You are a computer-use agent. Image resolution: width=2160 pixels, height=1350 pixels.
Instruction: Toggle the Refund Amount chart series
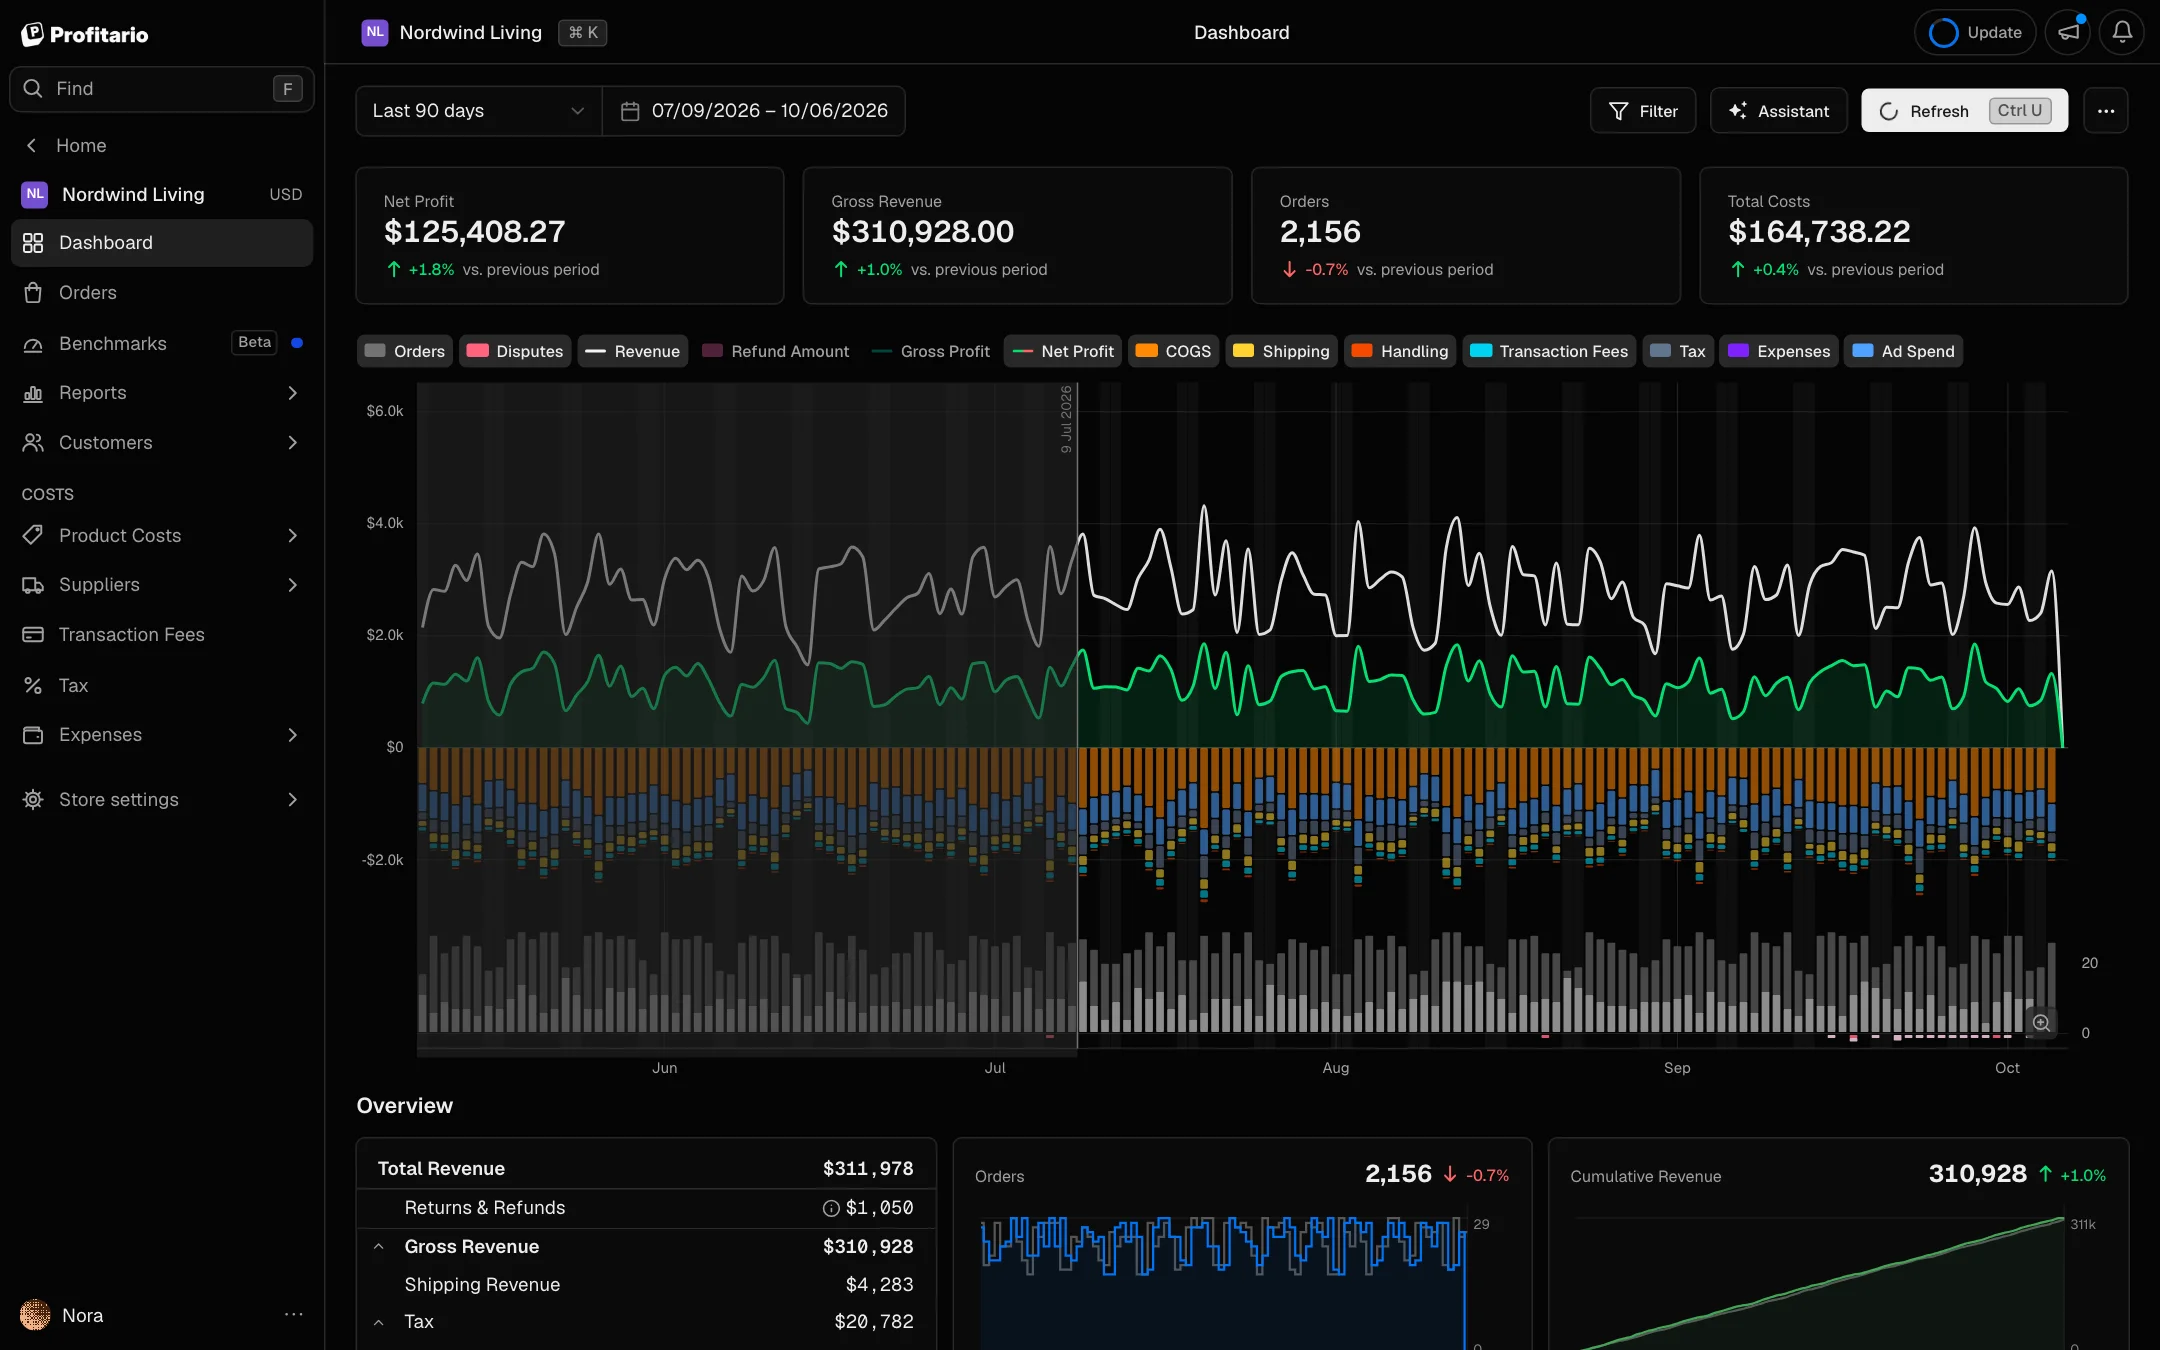tap(776, 351)
